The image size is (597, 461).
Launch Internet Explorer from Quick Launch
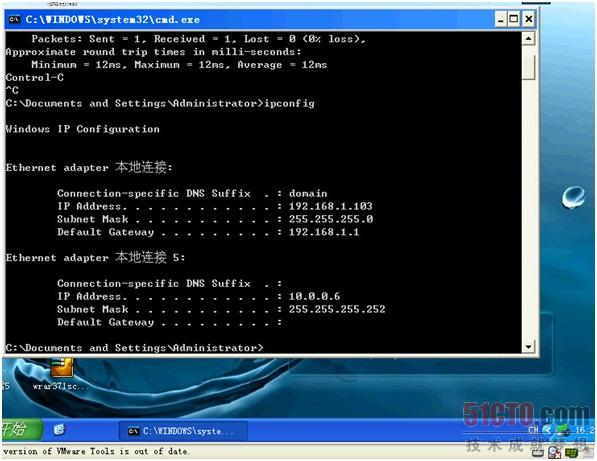(x=59, y=430)
